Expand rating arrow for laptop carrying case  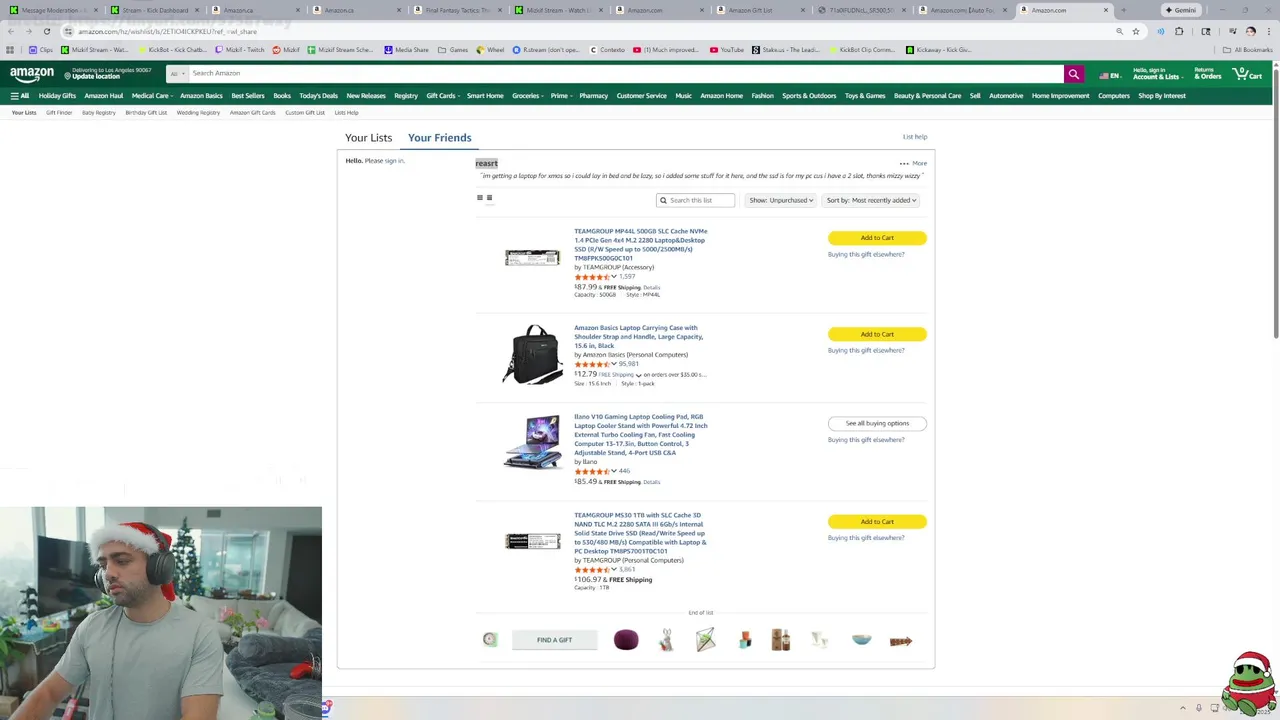click(613, 364)
